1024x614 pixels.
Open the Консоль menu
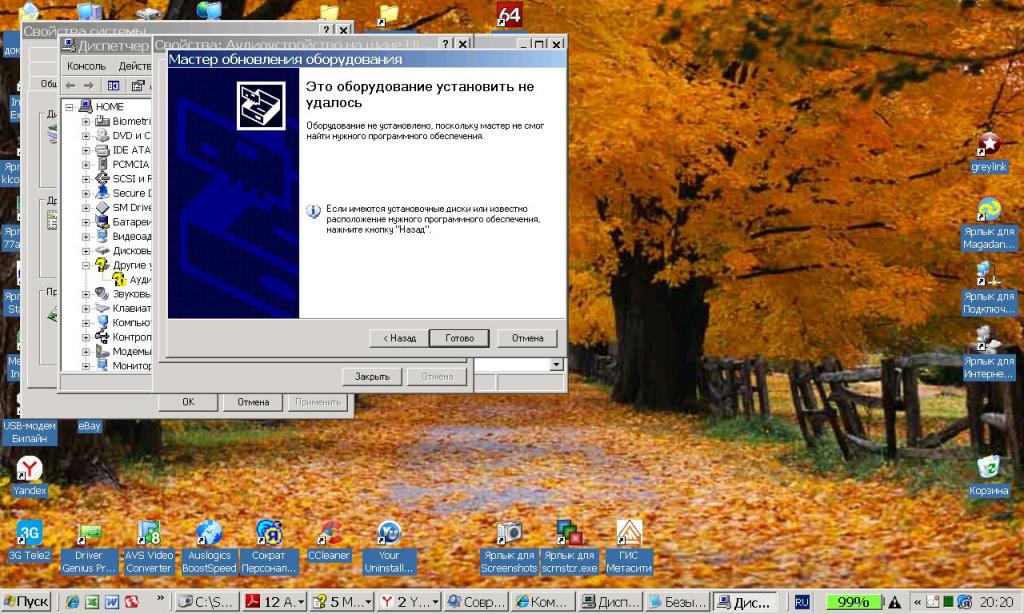coord(86,66)
